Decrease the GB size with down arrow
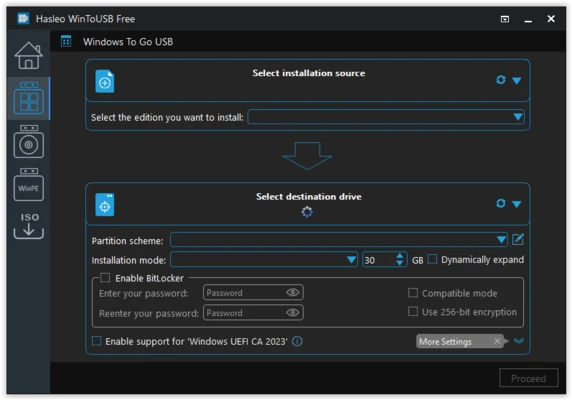 click(400, 263)
